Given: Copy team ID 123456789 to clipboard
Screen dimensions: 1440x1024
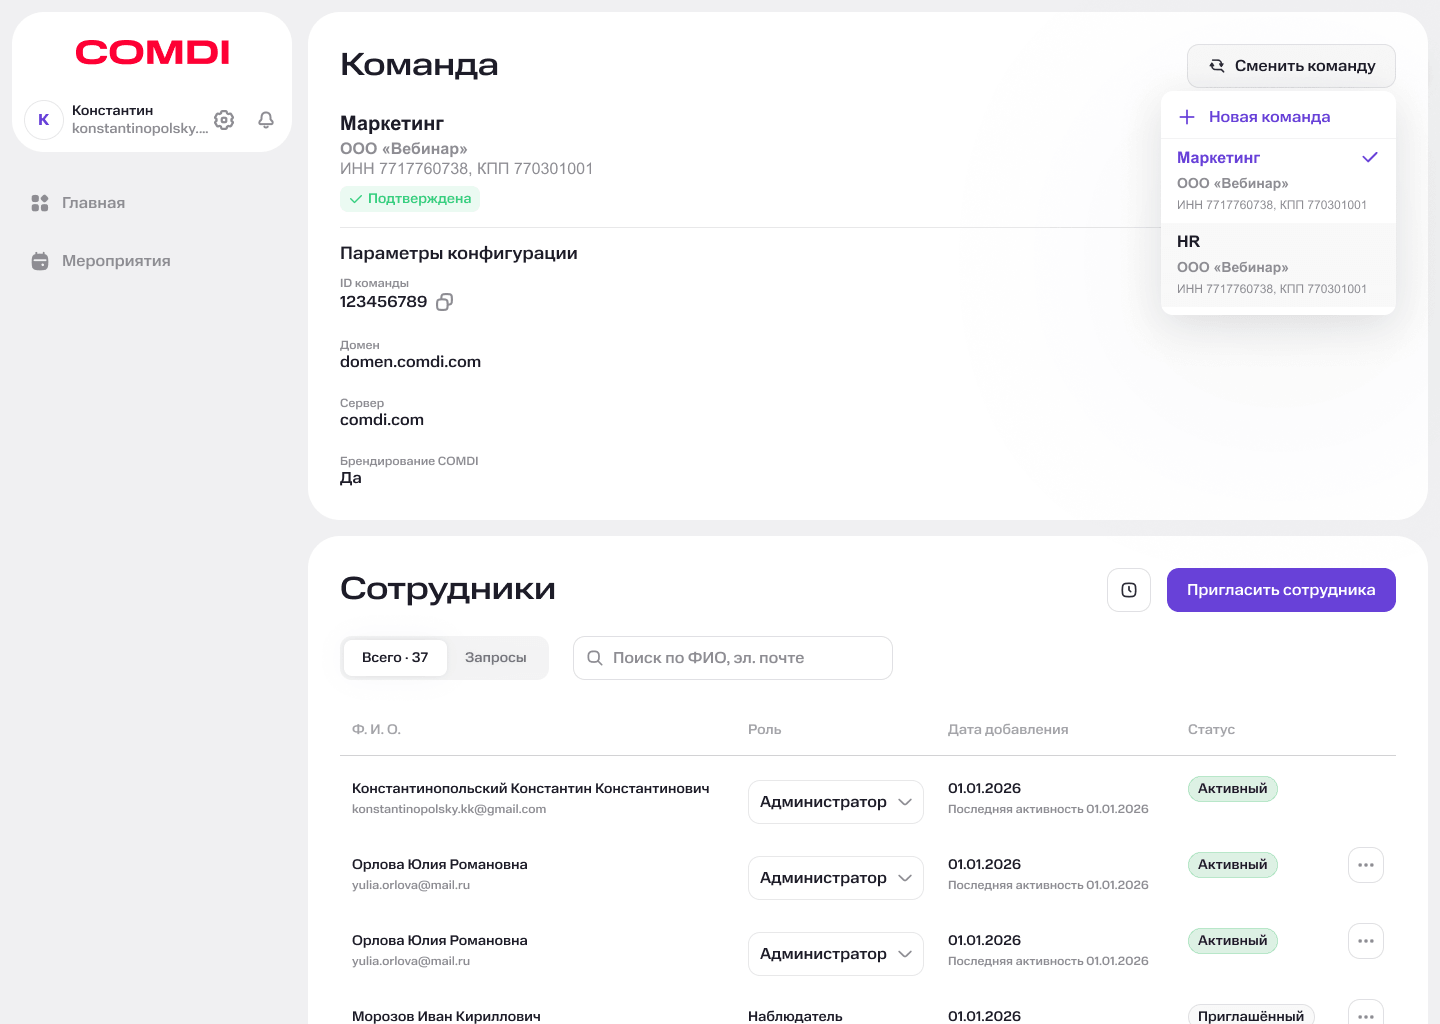Looking at the screenshot, I should coord(445,302).
